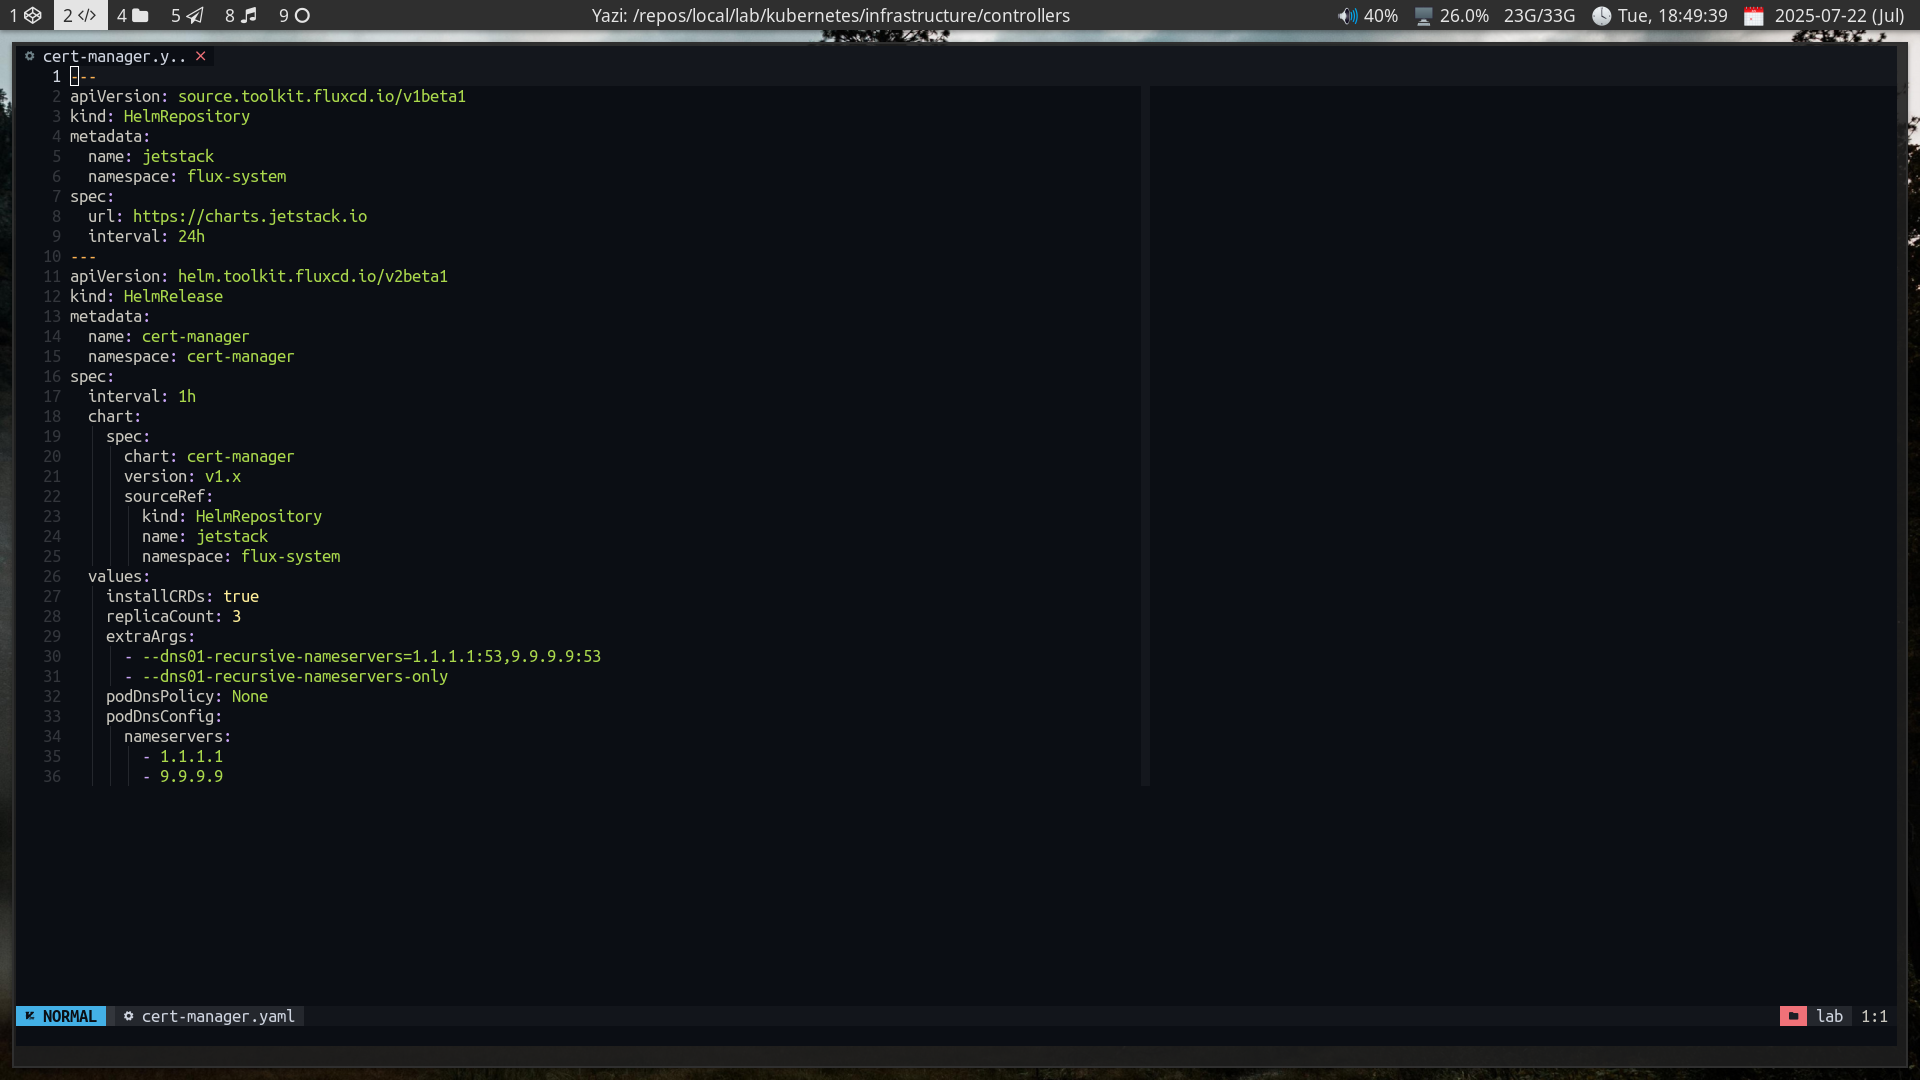The image size is (1920, 1080).
Task: Close the cert-manager.y.. buffer tab
Action: 201,56
